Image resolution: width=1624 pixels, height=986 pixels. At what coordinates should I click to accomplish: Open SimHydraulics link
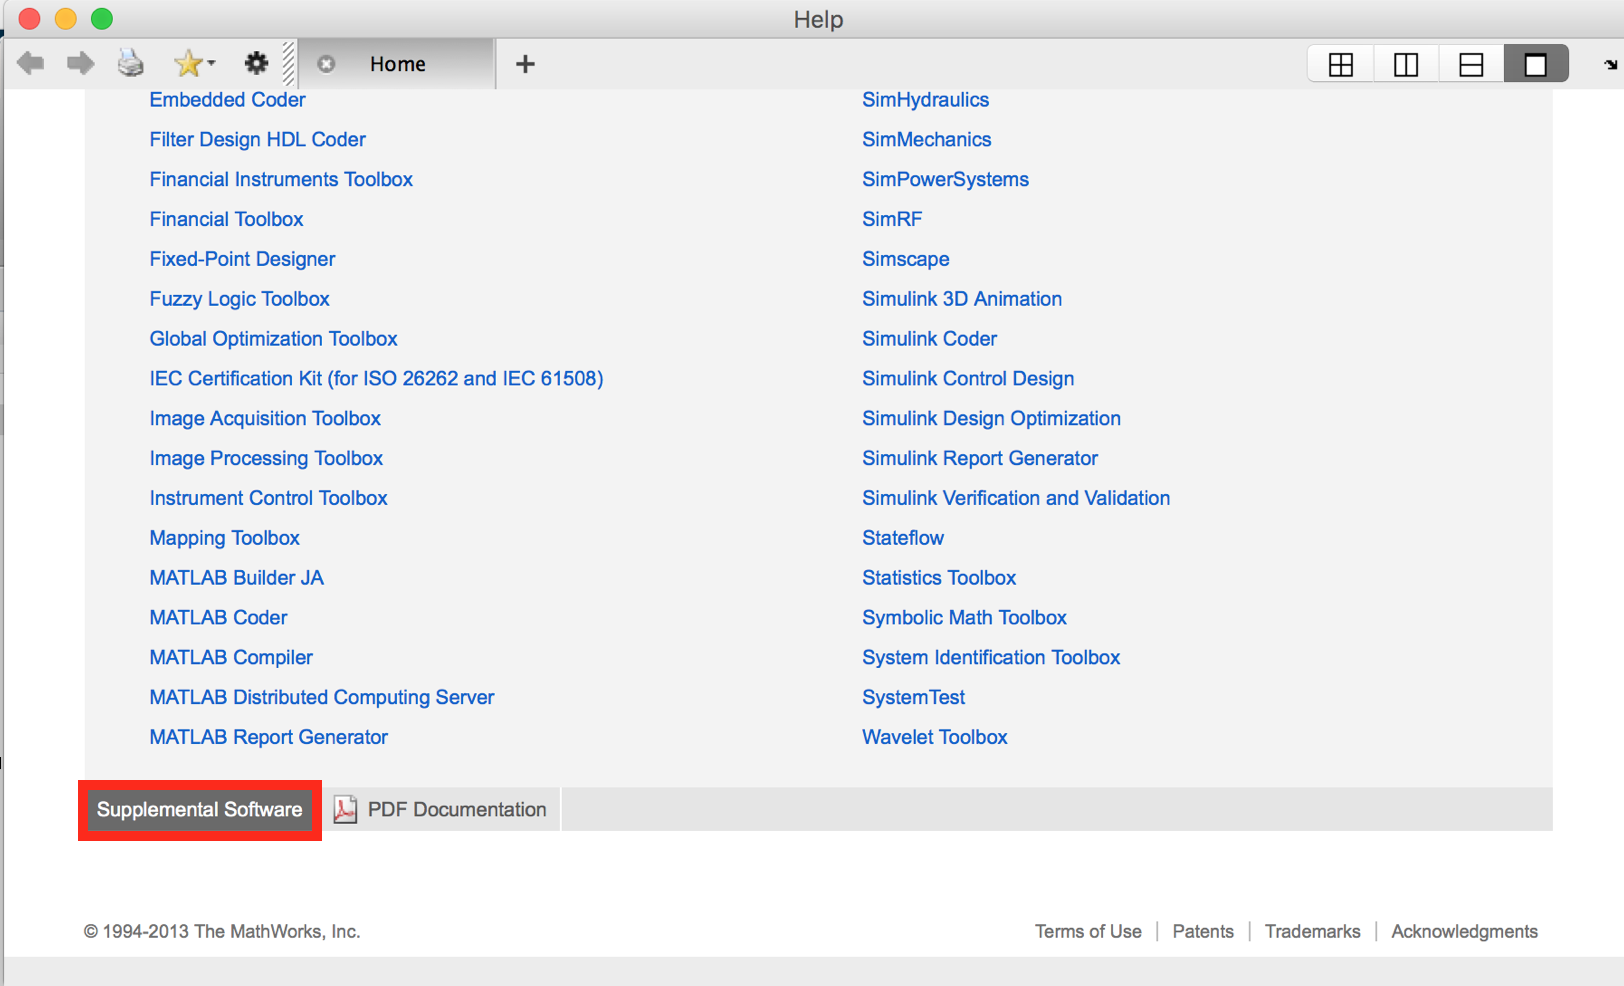click(925, 100)
